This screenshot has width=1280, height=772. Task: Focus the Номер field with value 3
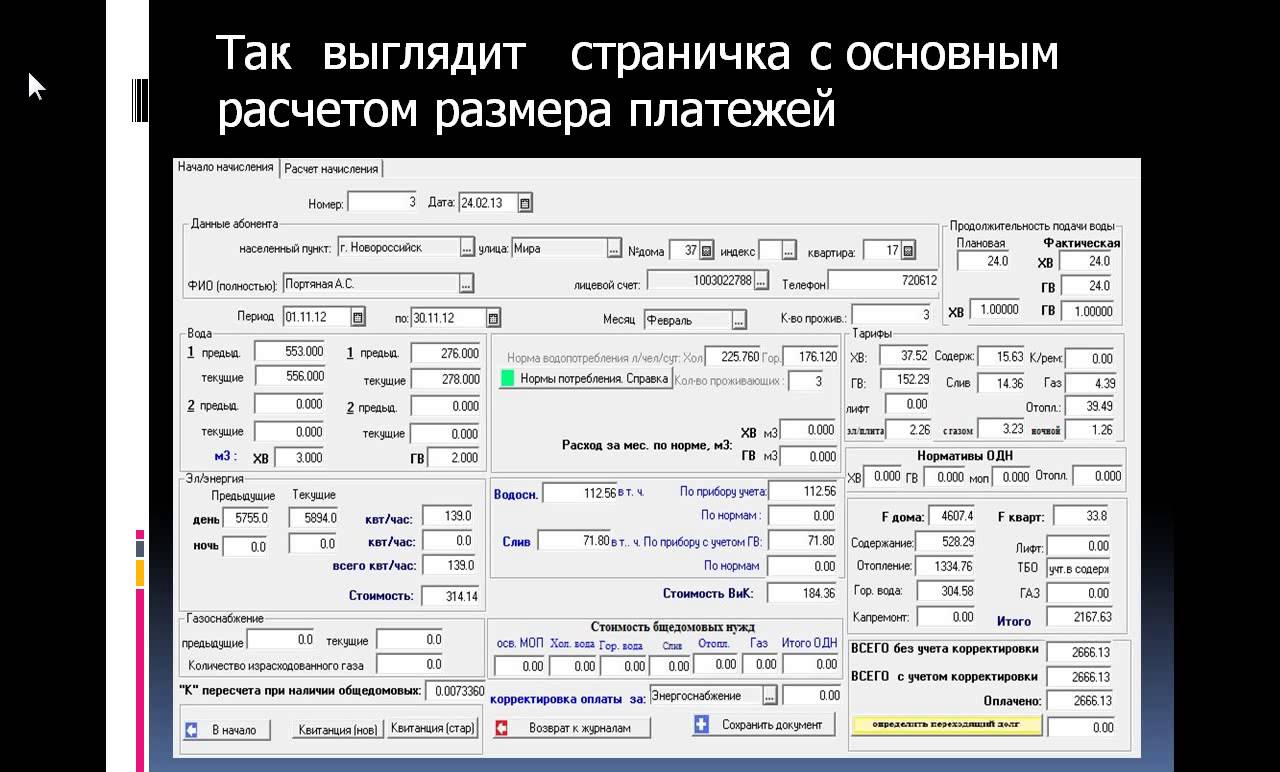point(382,203)
